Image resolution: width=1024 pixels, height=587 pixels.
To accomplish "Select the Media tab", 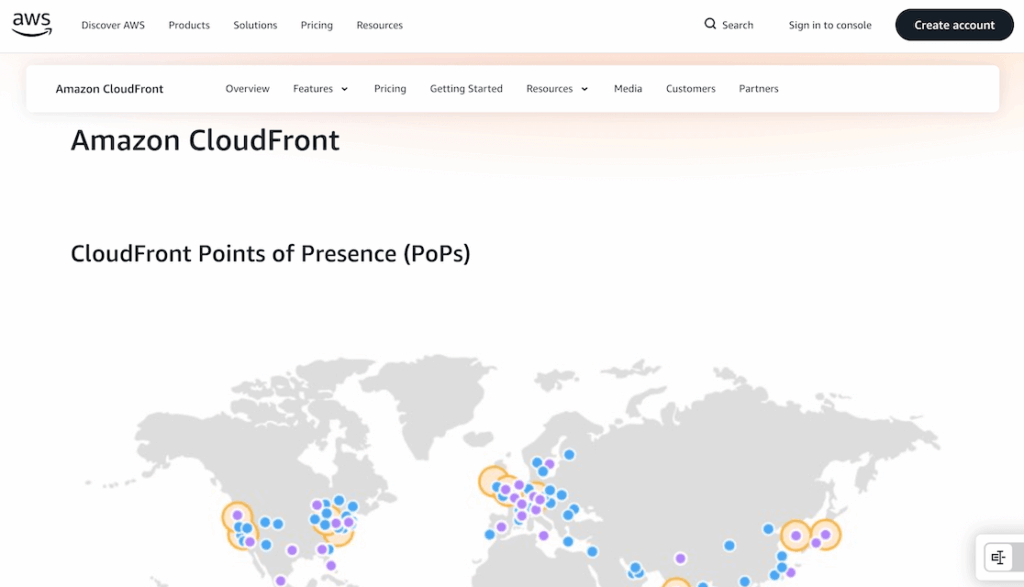I will pyautogui.click(x=627, y=89).
